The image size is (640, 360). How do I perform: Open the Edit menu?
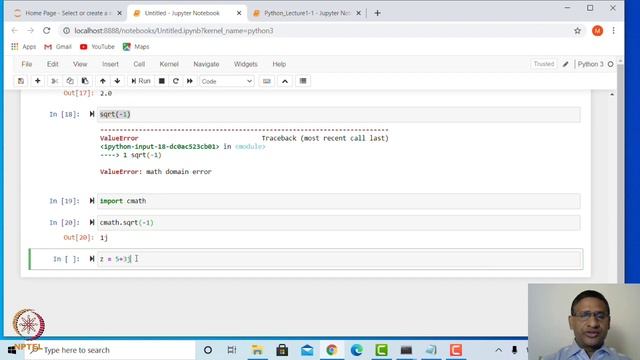tap(53, 64)
